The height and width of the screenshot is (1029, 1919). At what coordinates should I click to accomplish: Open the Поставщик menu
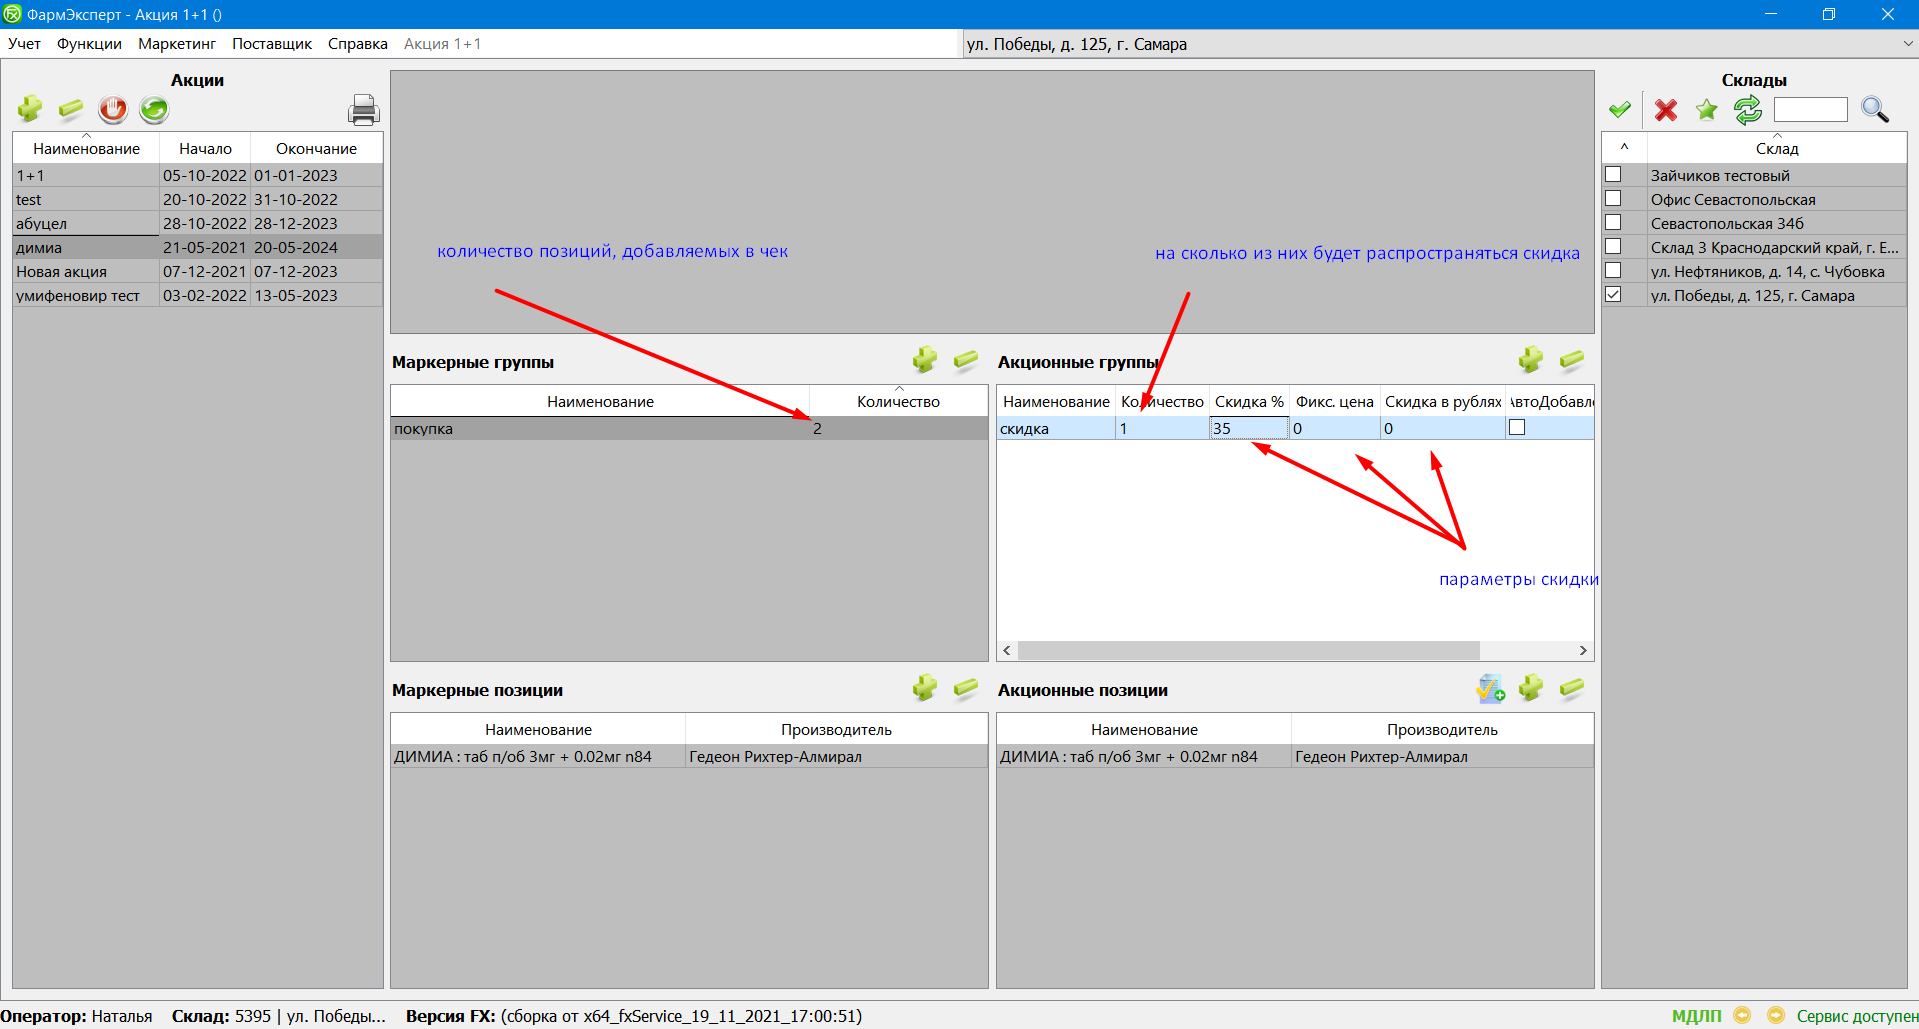click(x=272, y=44)
